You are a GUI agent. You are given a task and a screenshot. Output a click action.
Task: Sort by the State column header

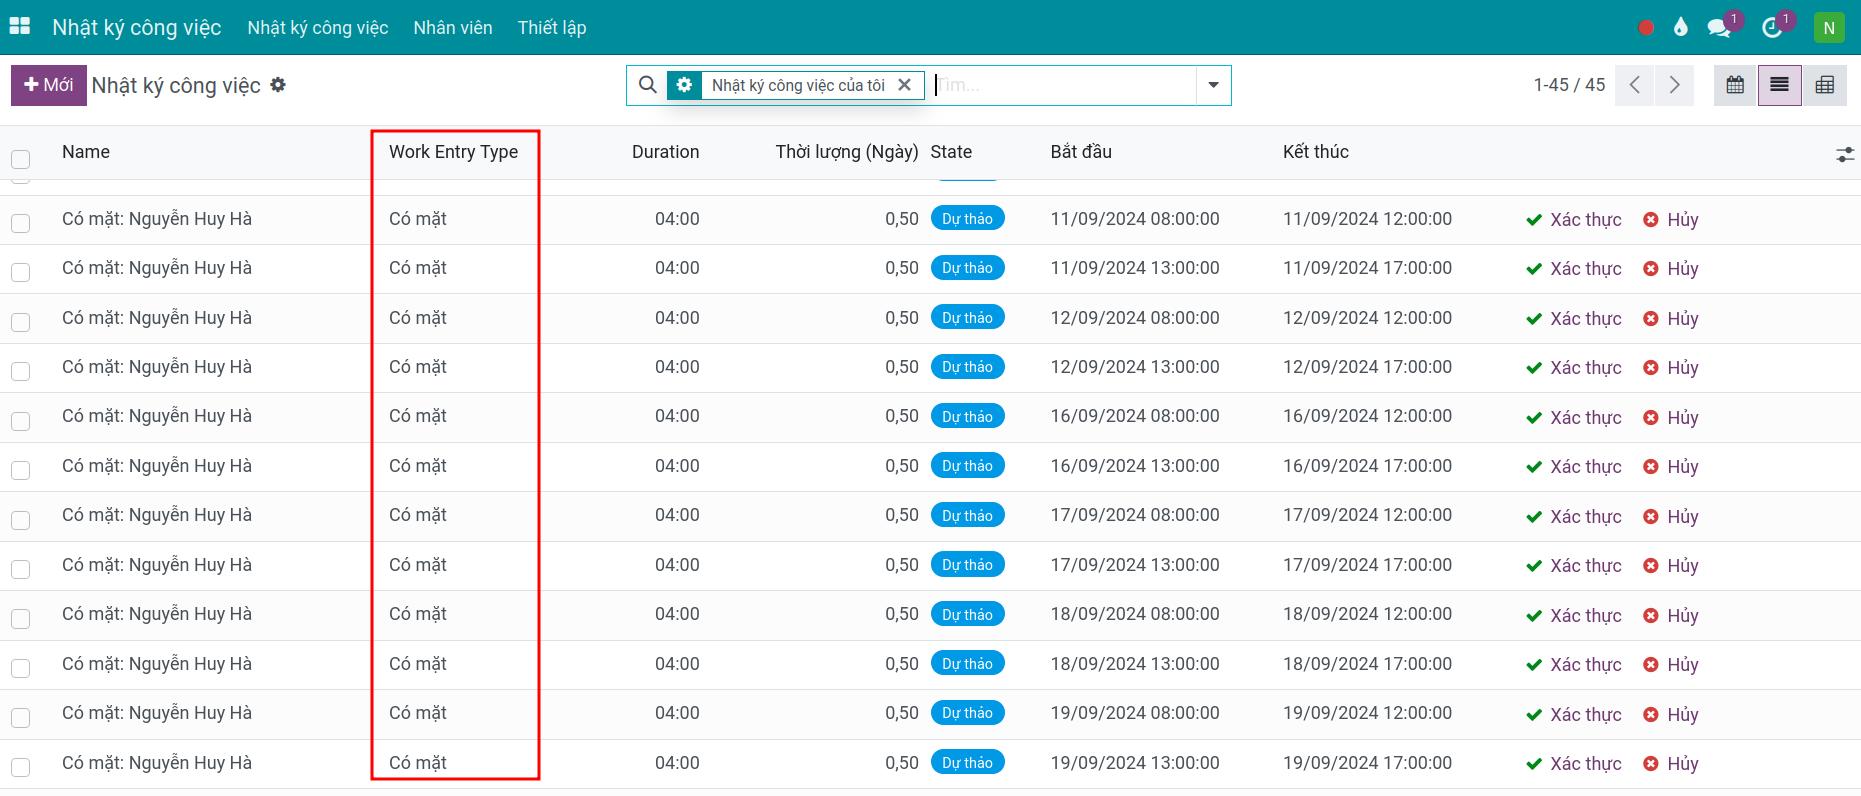(x=951, y=152)
